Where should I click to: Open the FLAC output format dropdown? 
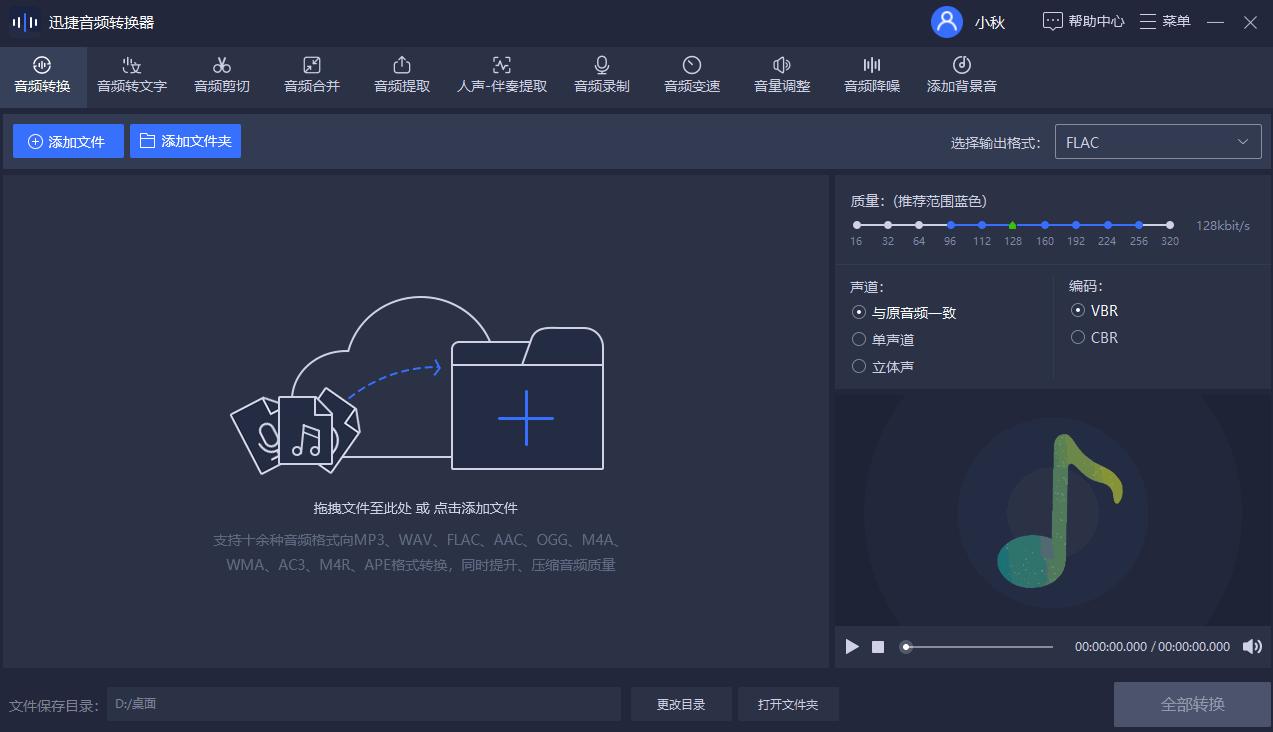[1157, 141]
